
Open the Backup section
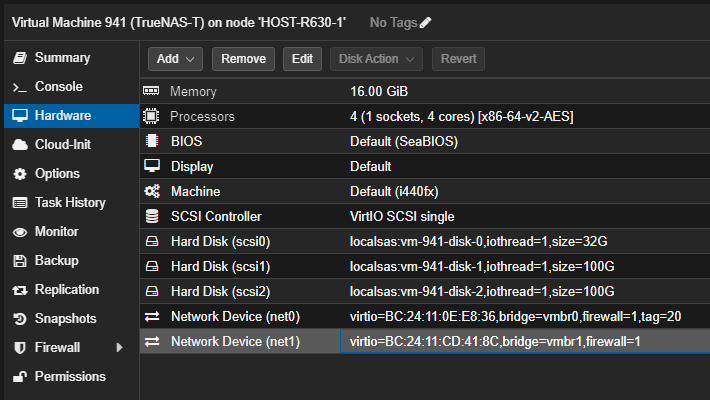click(x=72, y=260)
